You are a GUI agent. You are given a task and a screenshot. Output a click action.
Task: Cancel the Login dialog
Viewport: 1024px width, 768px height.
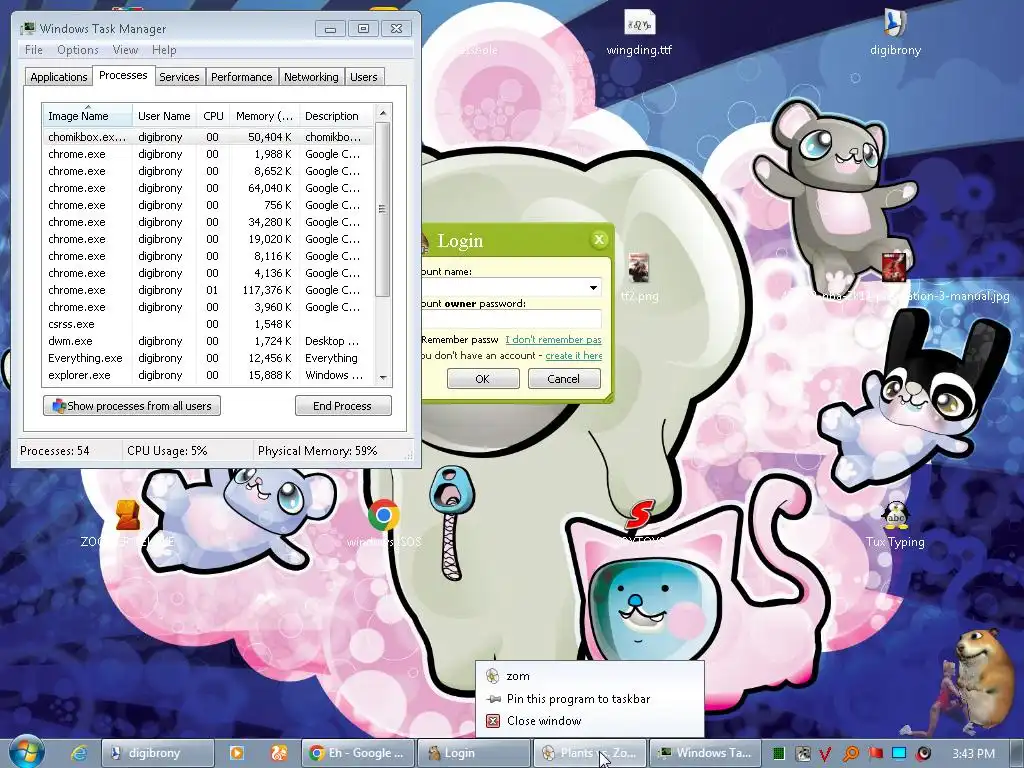(564, 379)
